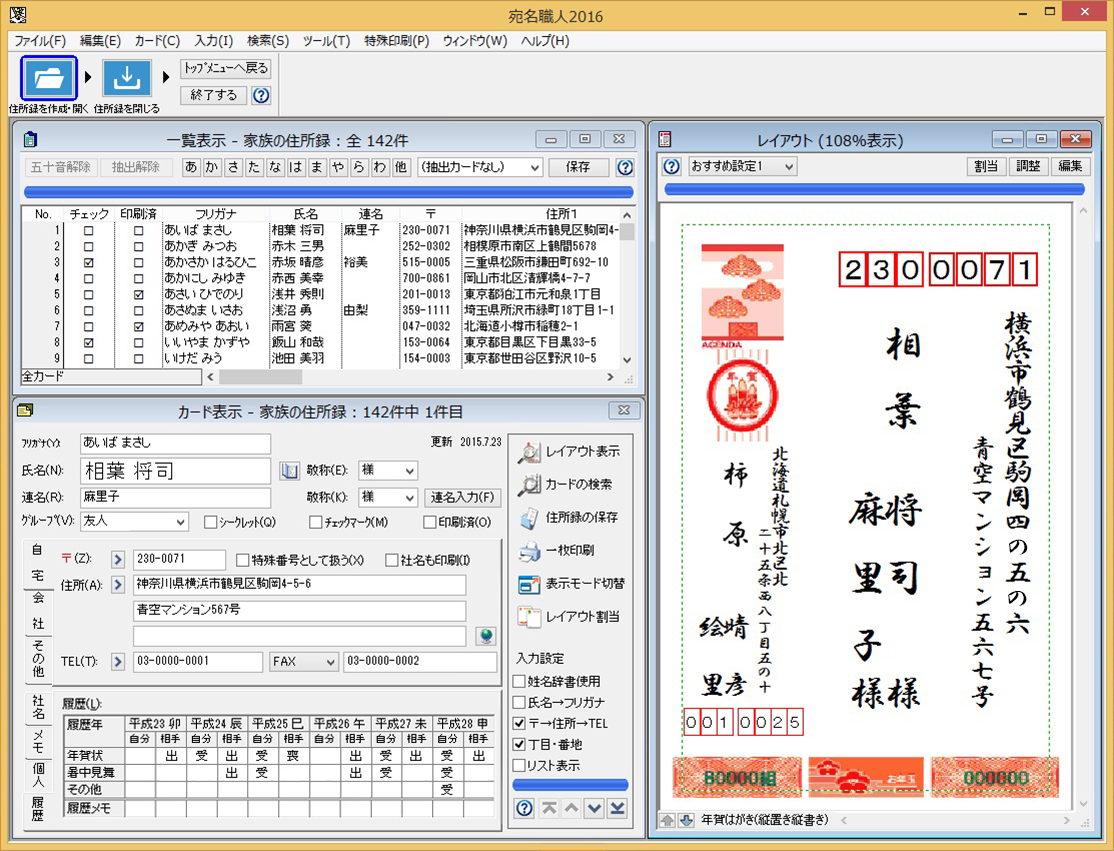Click 住所録の保存 save icon
Image resolution: width=1114 pixels, height=851 pixels.
pos(529,518)
